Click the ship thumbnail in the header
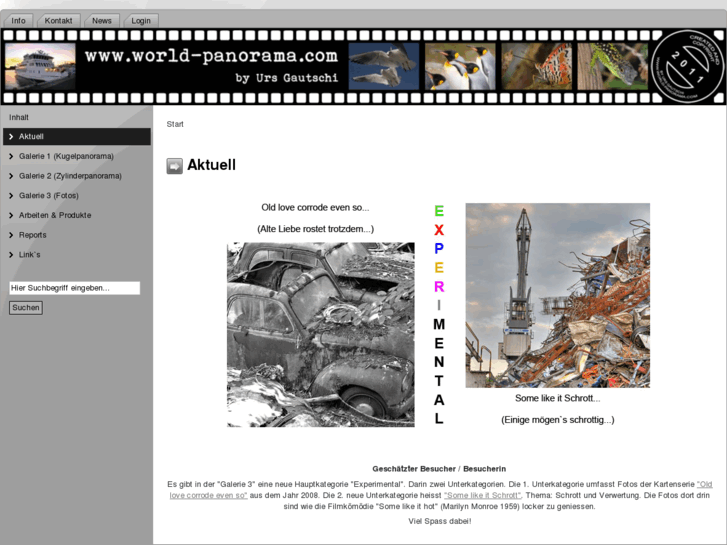 click(40, 66)
